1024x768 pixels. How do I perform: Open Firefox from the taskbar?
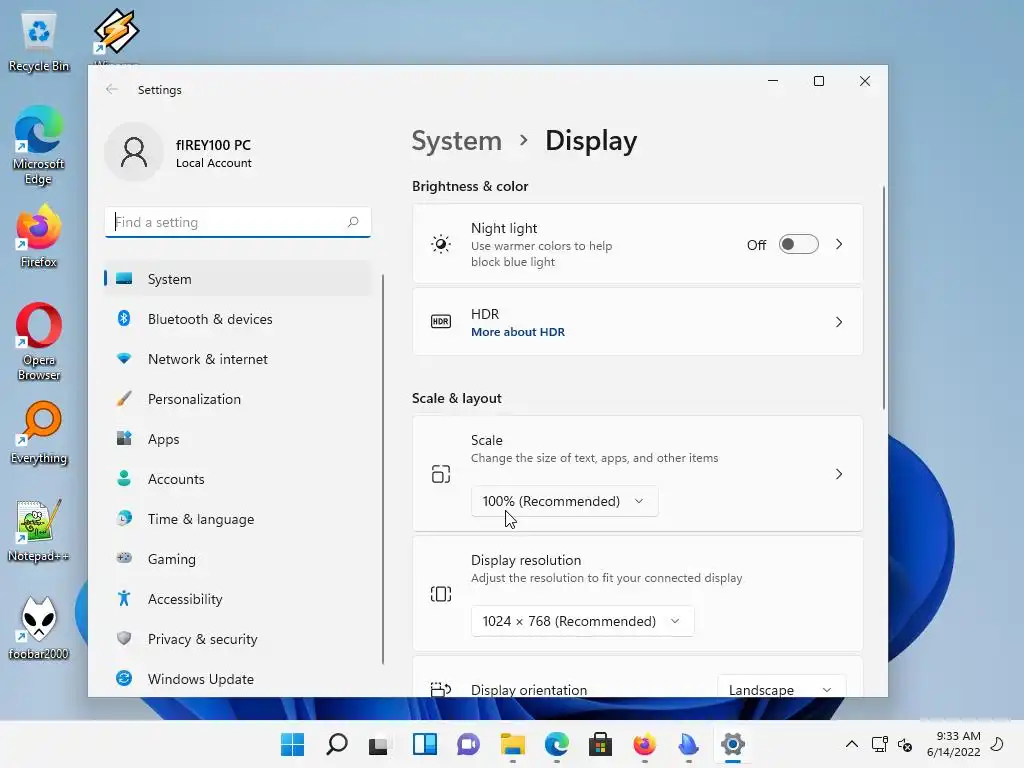[645, 744]
